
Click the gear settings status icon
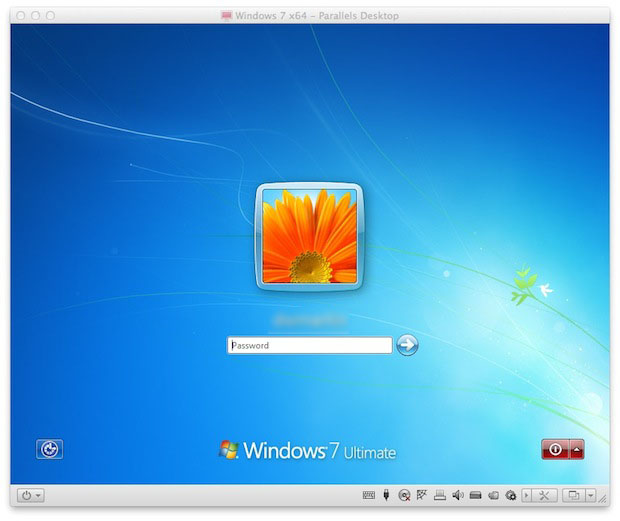[510, 495]
